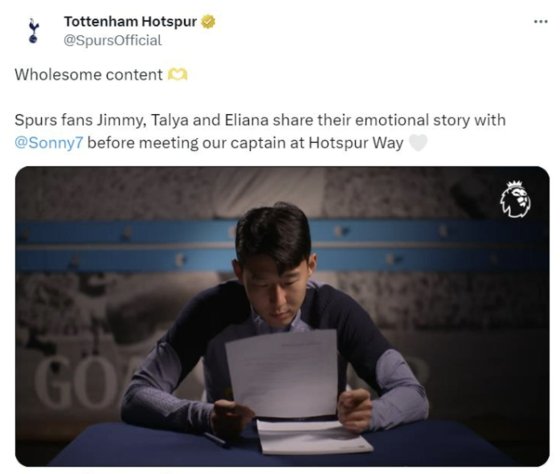The height and width of the screenshot is (474, 560).
Task: Click the pen lying on the table
Action: [215, 439]
